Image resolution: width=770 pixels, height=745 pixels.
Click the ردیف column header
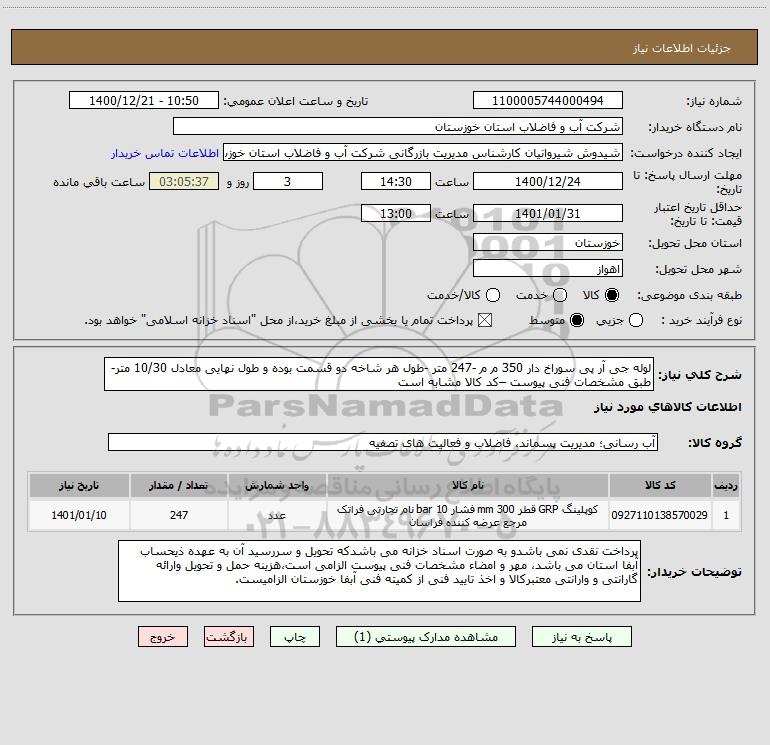pos(726,485)
